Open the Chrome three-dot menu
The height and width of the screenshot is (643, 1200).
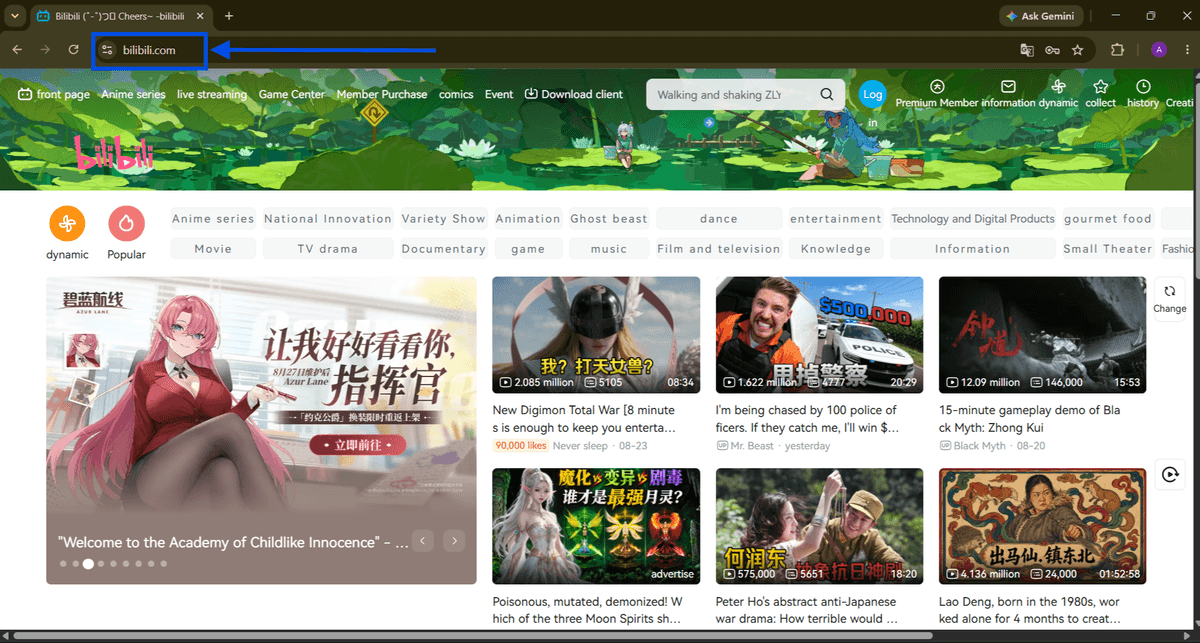pyautogui.click(x=1187, y=50)
